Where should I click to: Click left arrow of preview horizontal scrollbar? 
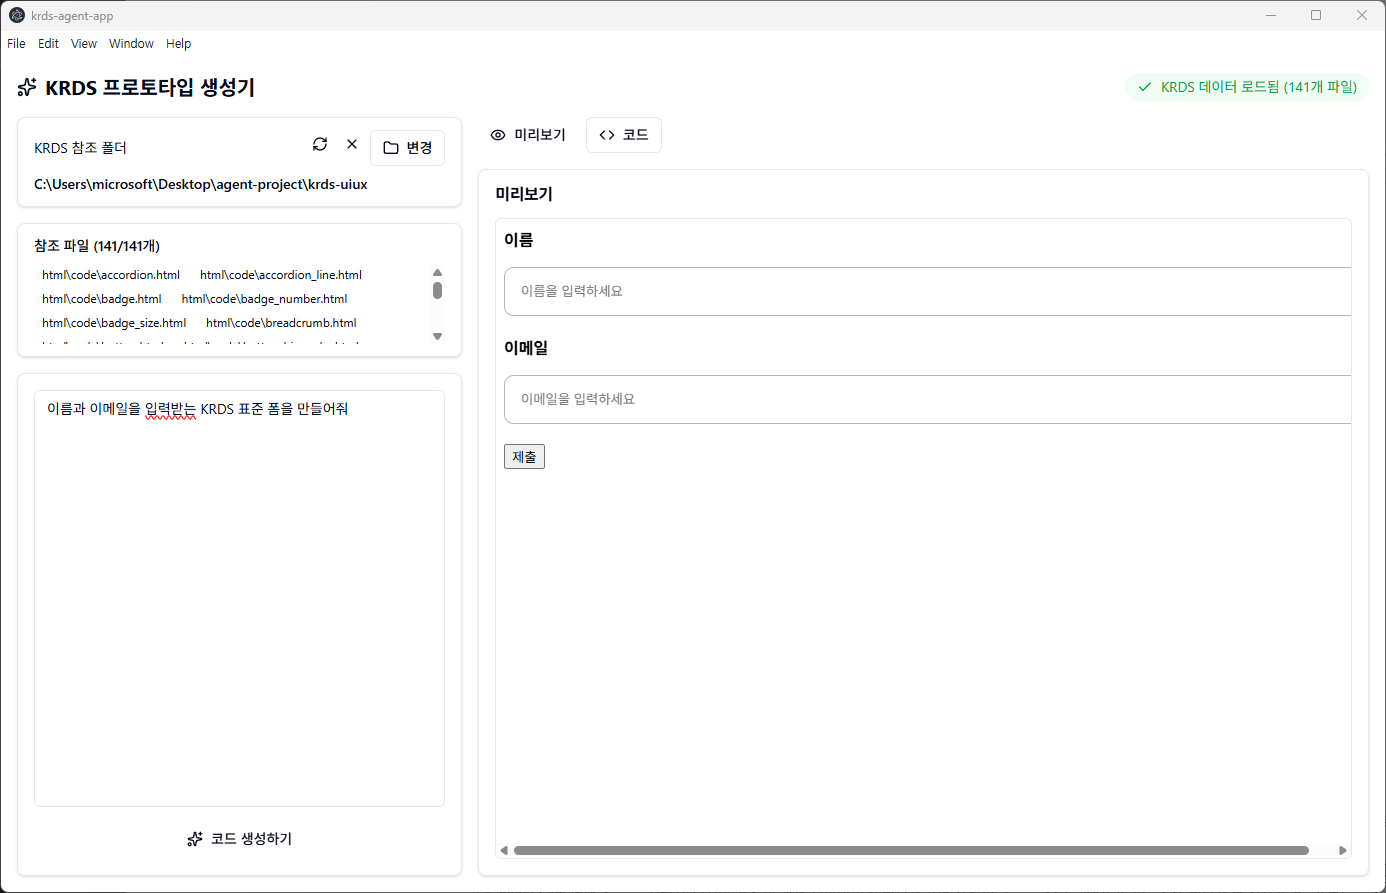tap(504, 850)
